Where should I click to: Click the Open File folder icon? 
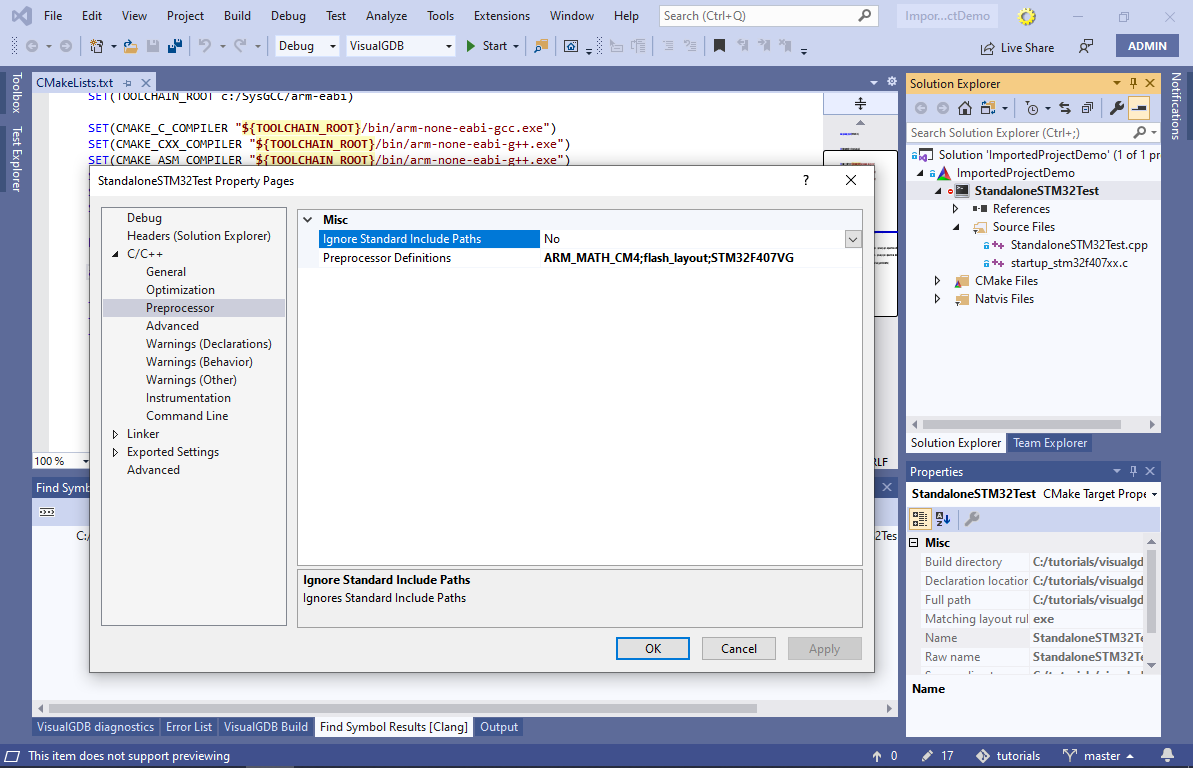tap(131, 46)
